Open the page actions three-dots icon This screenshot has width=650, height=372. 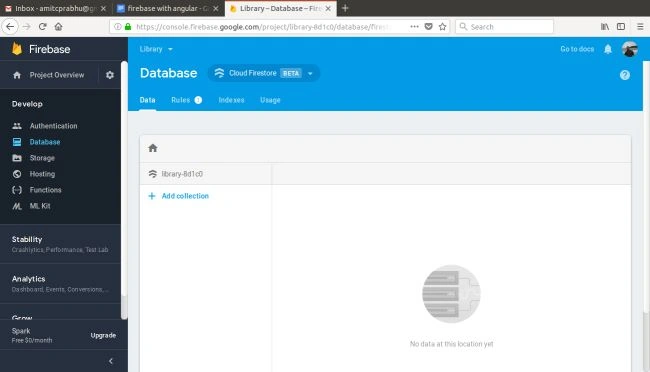pos(414,27)
